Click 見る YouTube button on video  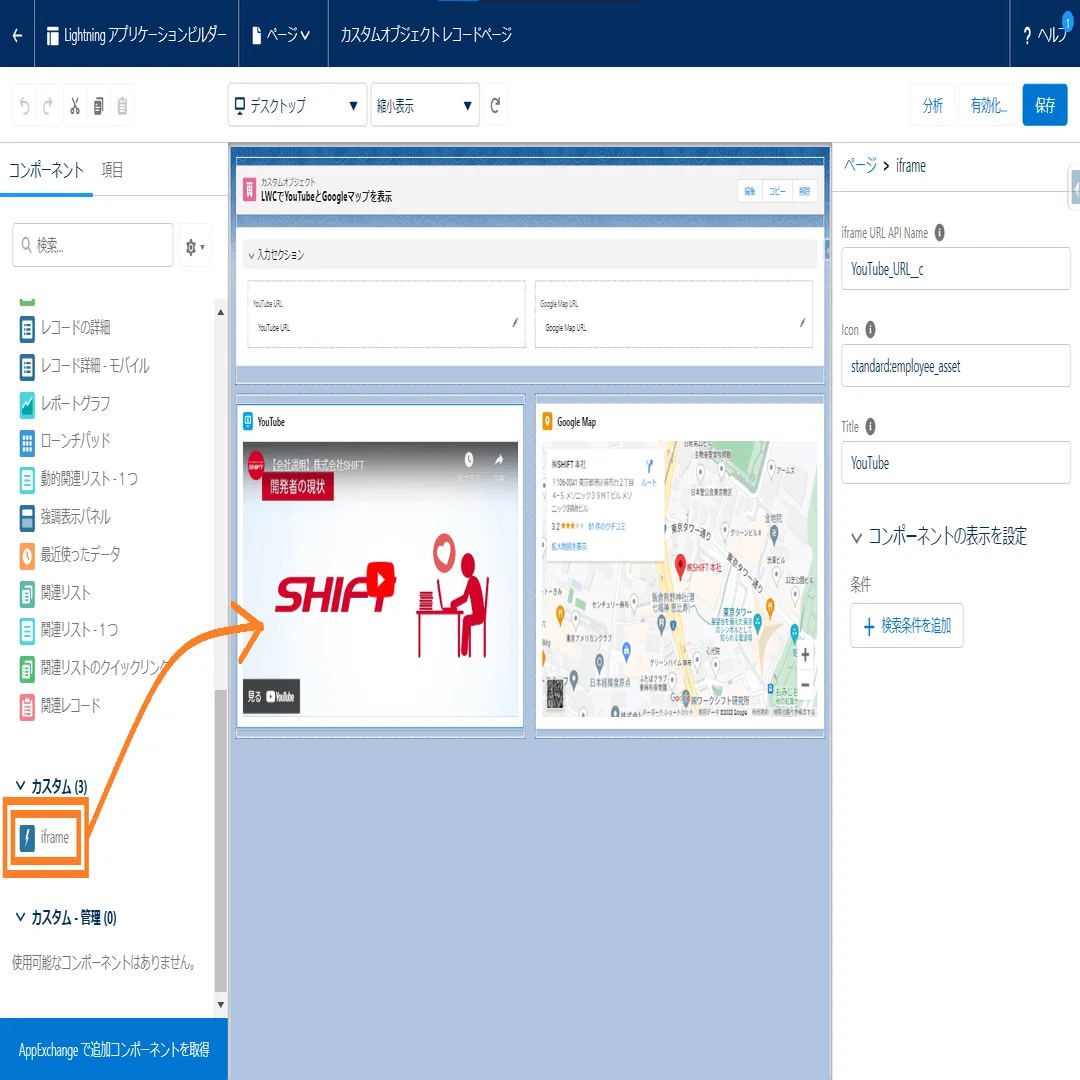(271, 696)
